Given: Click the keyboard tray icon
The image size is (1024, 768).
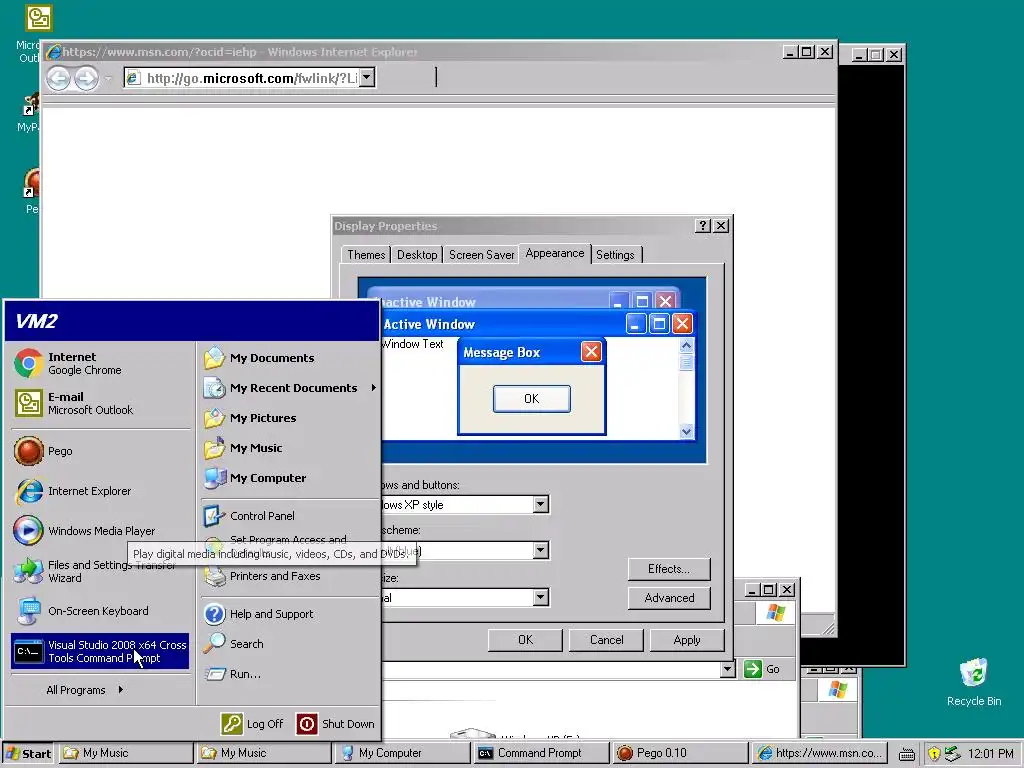Looking at the screenshot, I should tap(906, 754).
